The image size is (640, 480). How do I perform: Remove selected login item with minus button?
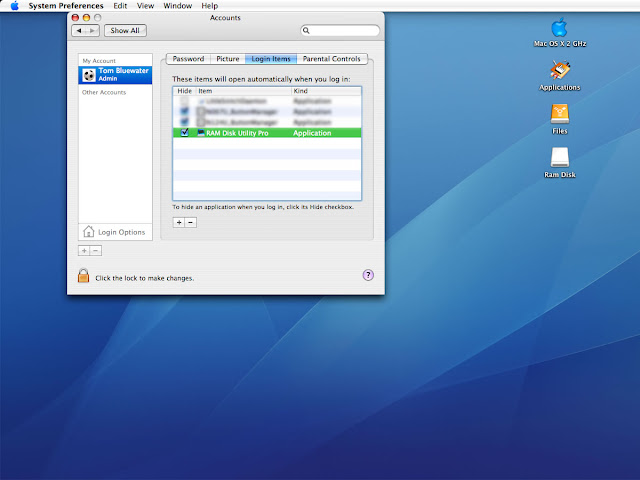coord(191,222)
